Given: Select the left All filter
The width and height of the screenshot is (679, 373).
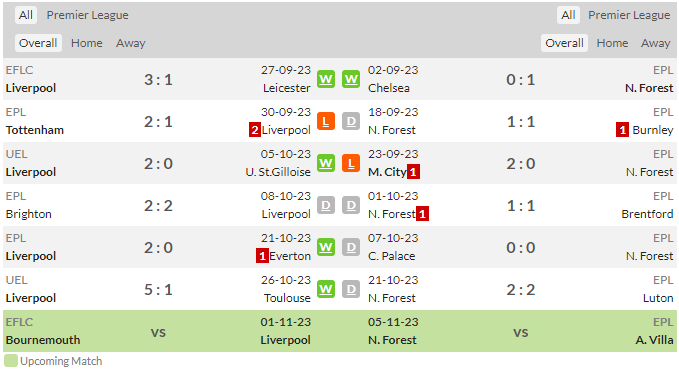Looking at the screenshot, I should (x=26, y=15).
